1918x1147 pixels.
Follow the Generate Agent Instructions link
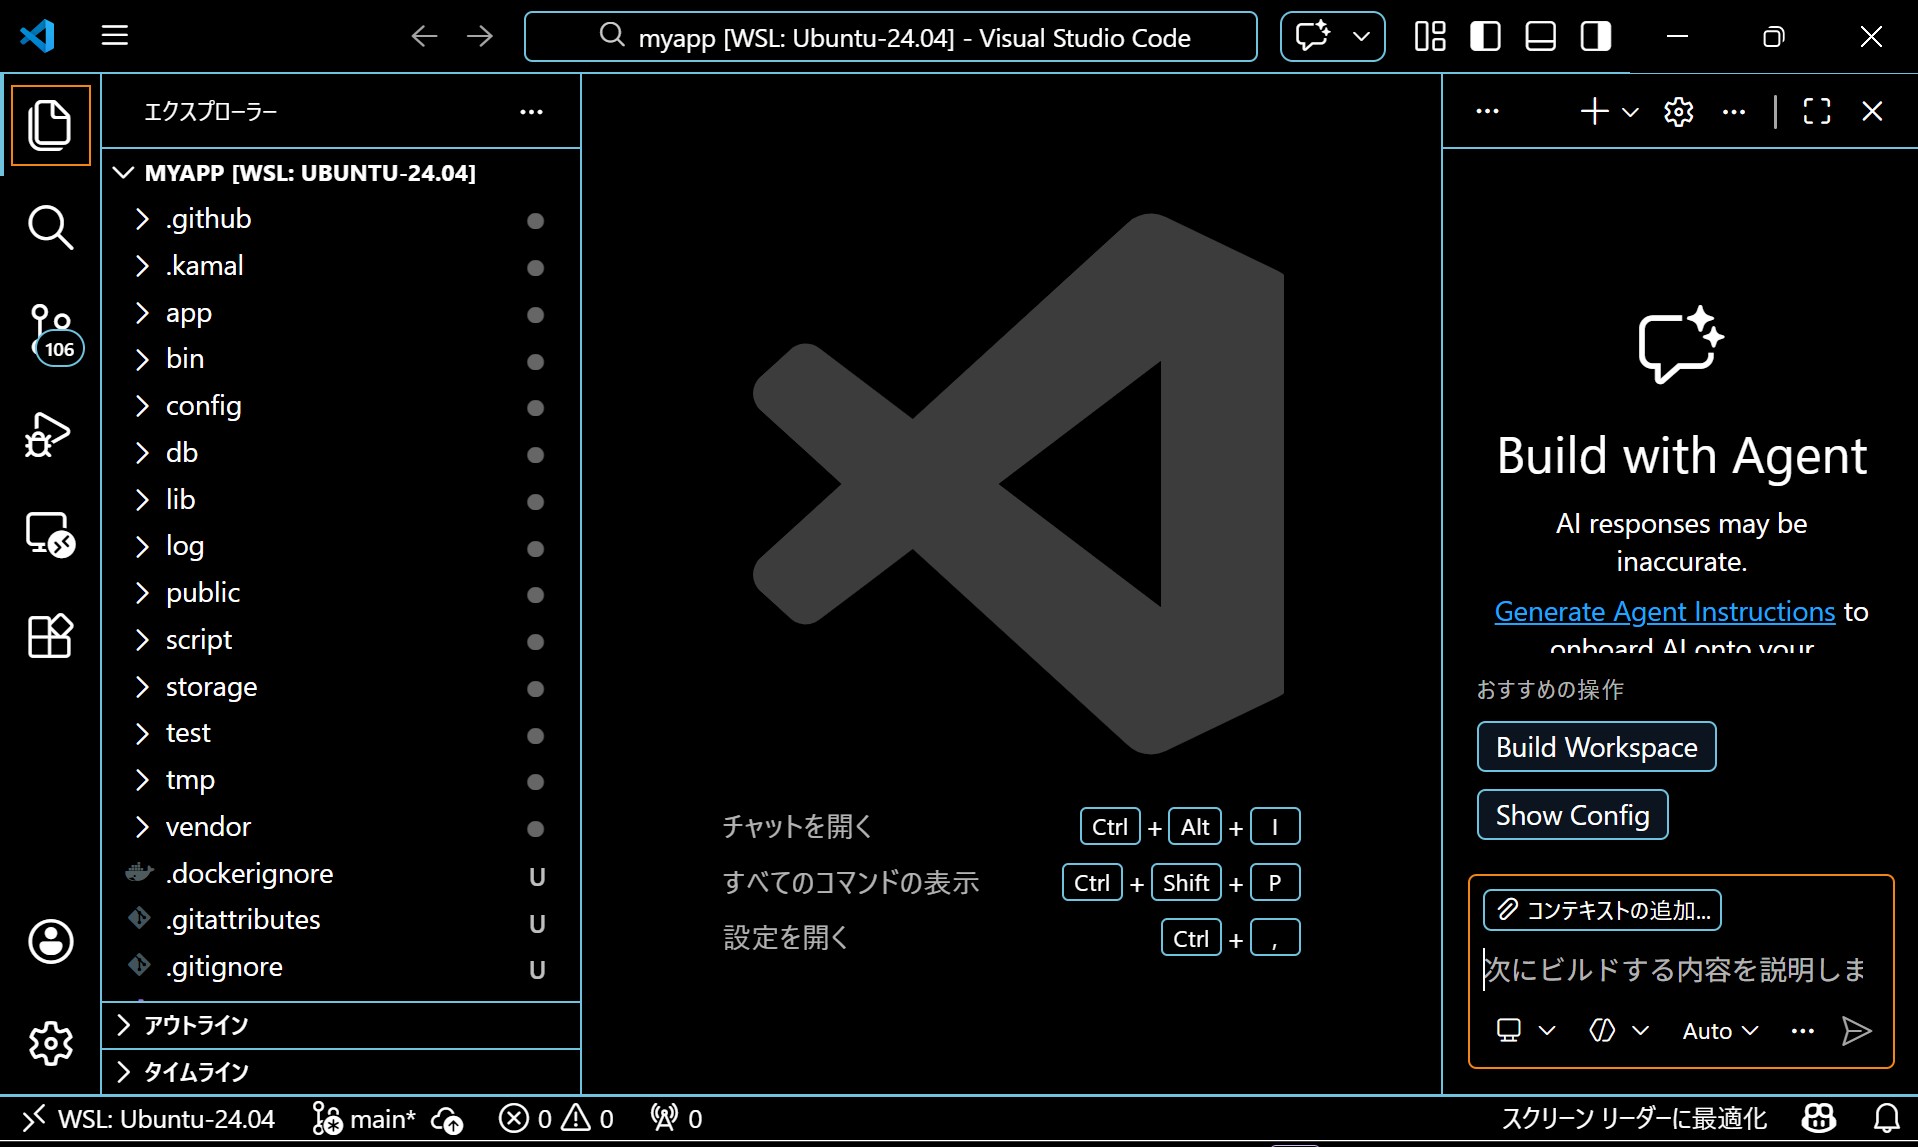(1664, 611)
